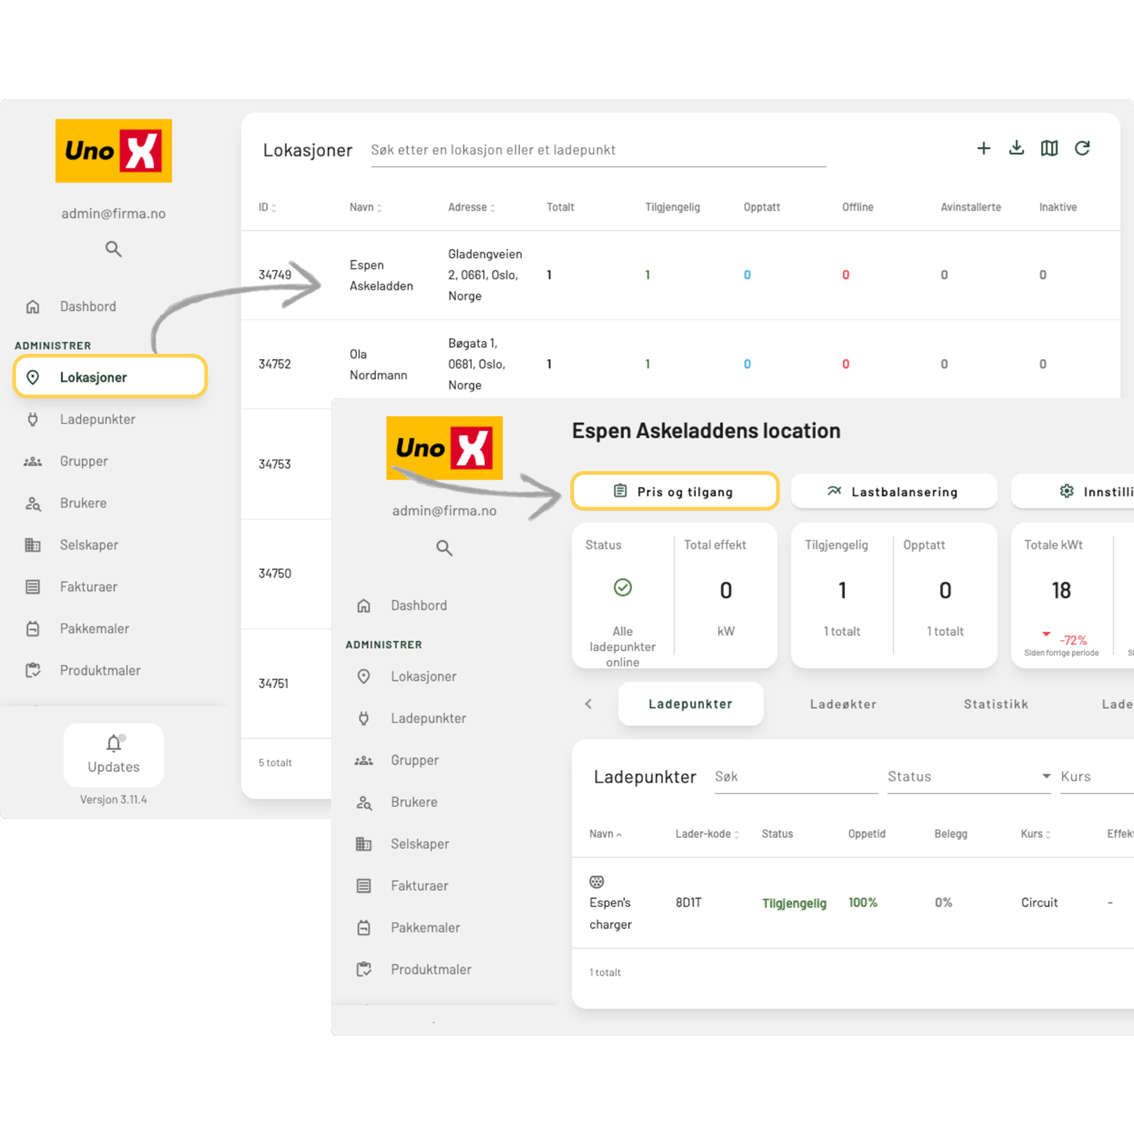Click the search magnifier under admin@firma.no

coord(114,249)
